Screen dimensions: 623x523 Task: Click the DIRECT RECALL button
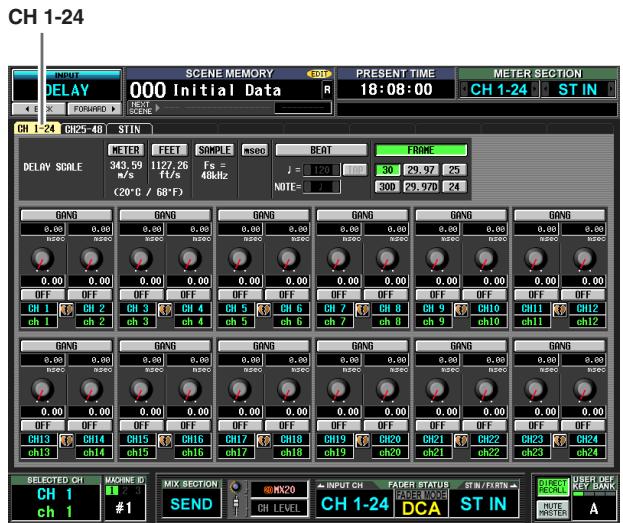(x=552, y=487)
